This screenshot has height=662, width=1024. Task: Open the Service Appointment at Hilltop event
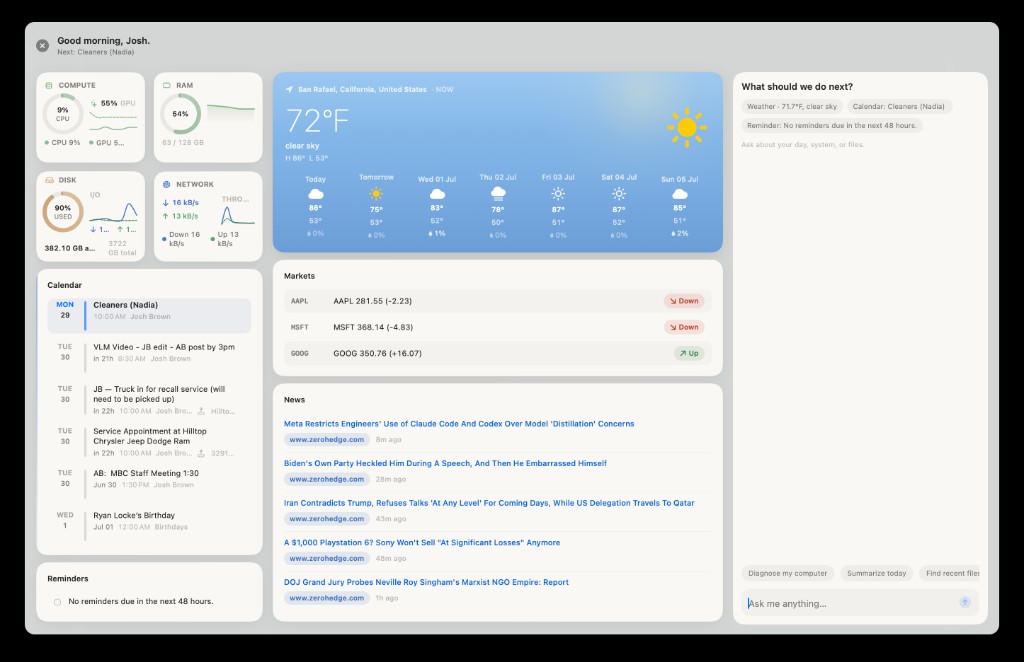150,441
